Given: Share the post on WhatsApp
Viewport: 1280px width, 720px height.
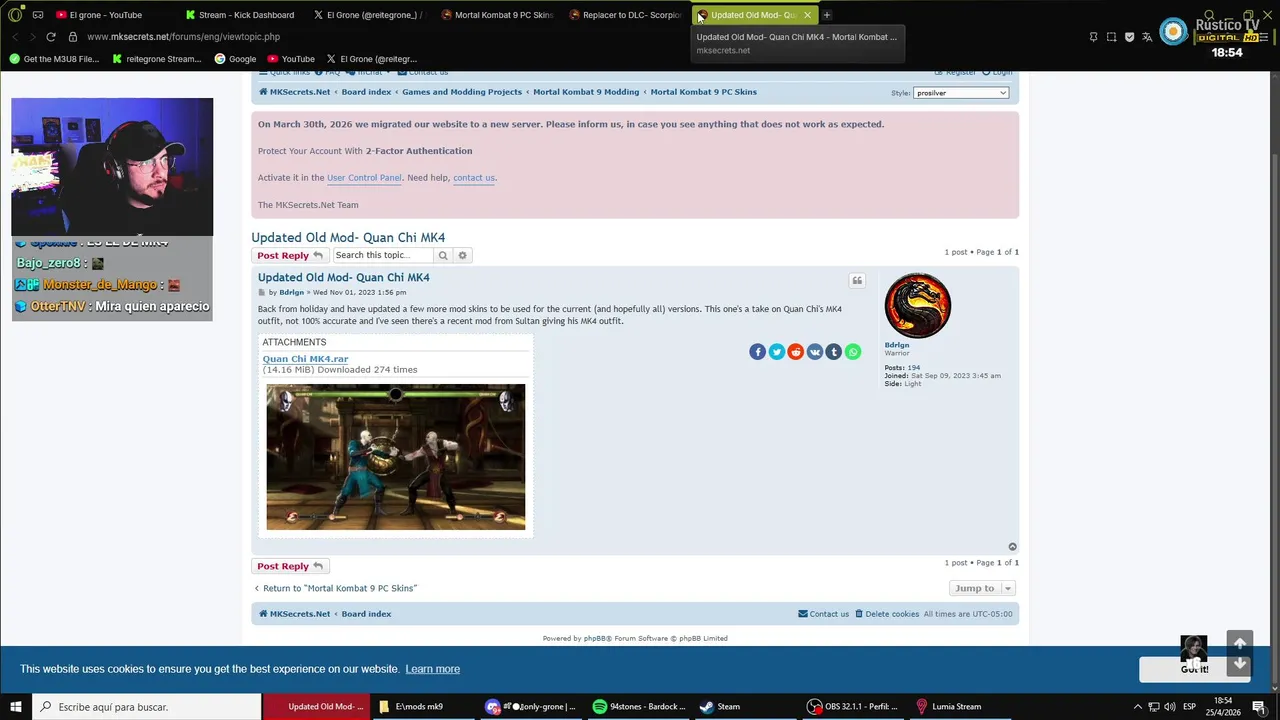Looking at the screenshot, I should click(853, 352).
